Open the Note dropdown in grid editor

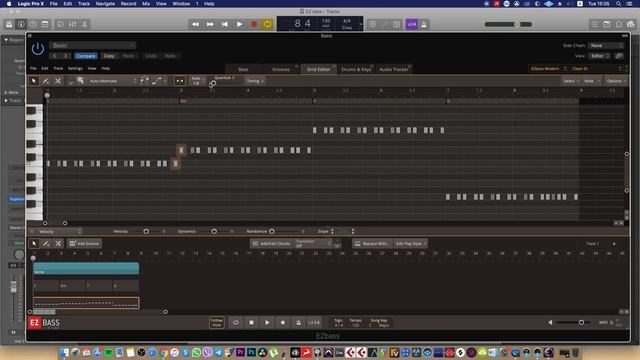click(x=591, y=81)
